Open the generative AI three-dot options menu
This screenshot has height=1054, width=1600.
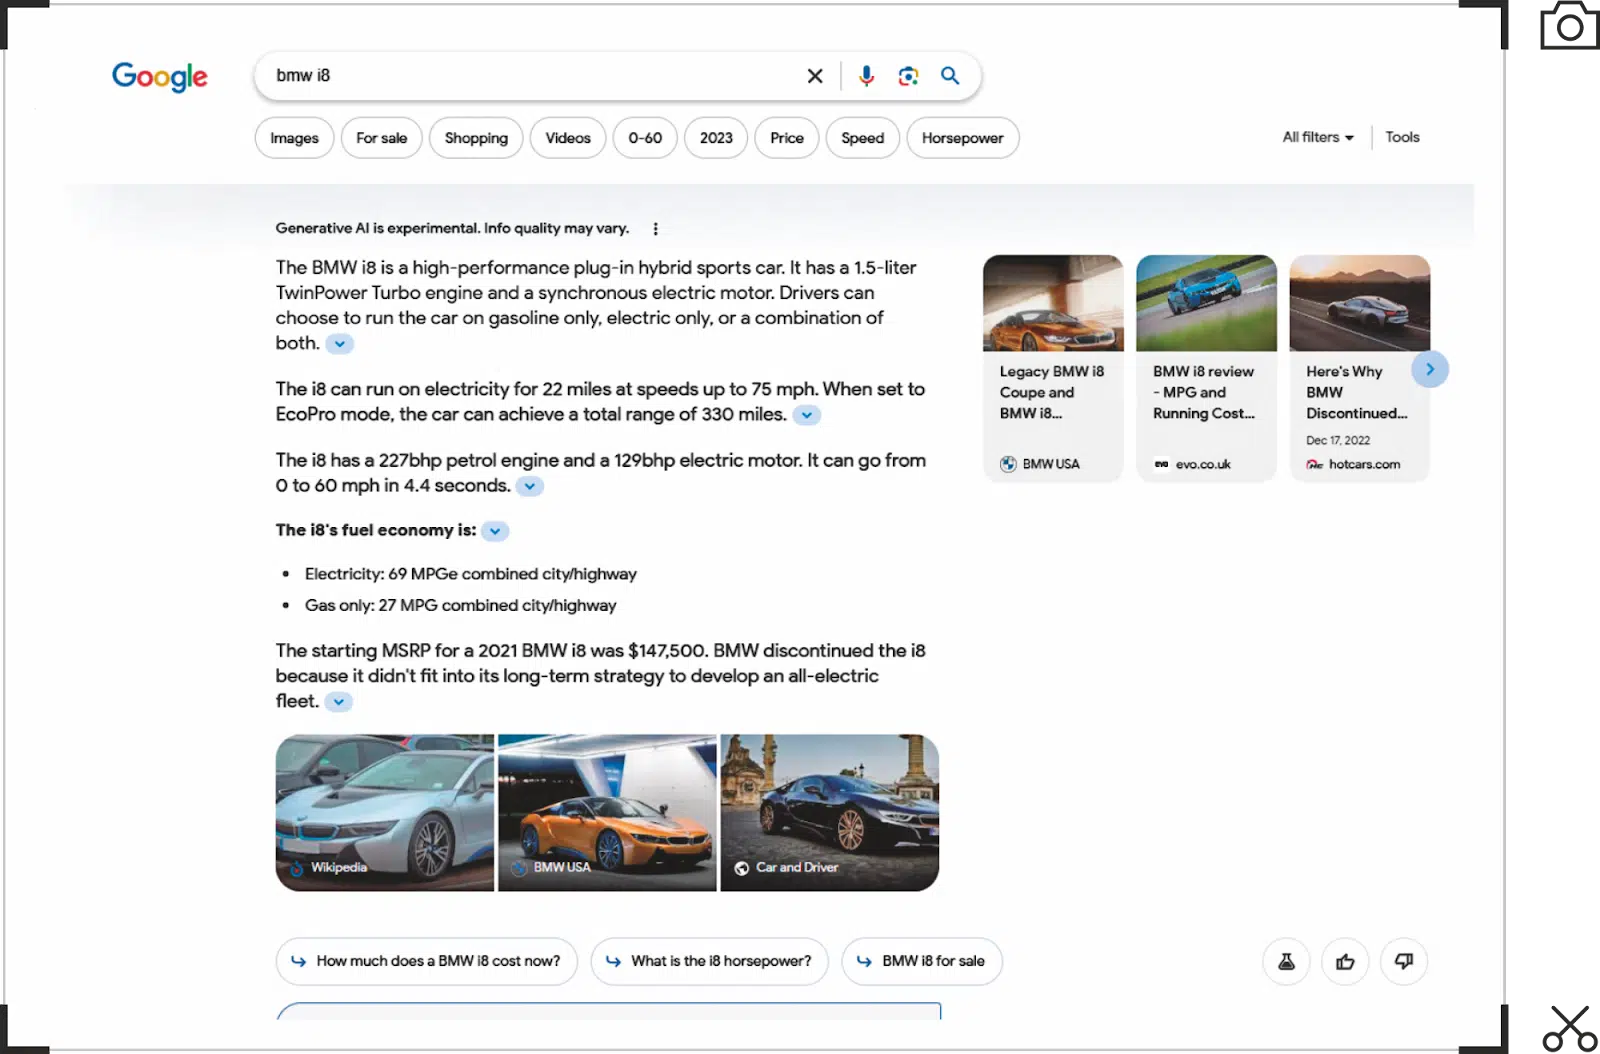click(x=656, y=229)
